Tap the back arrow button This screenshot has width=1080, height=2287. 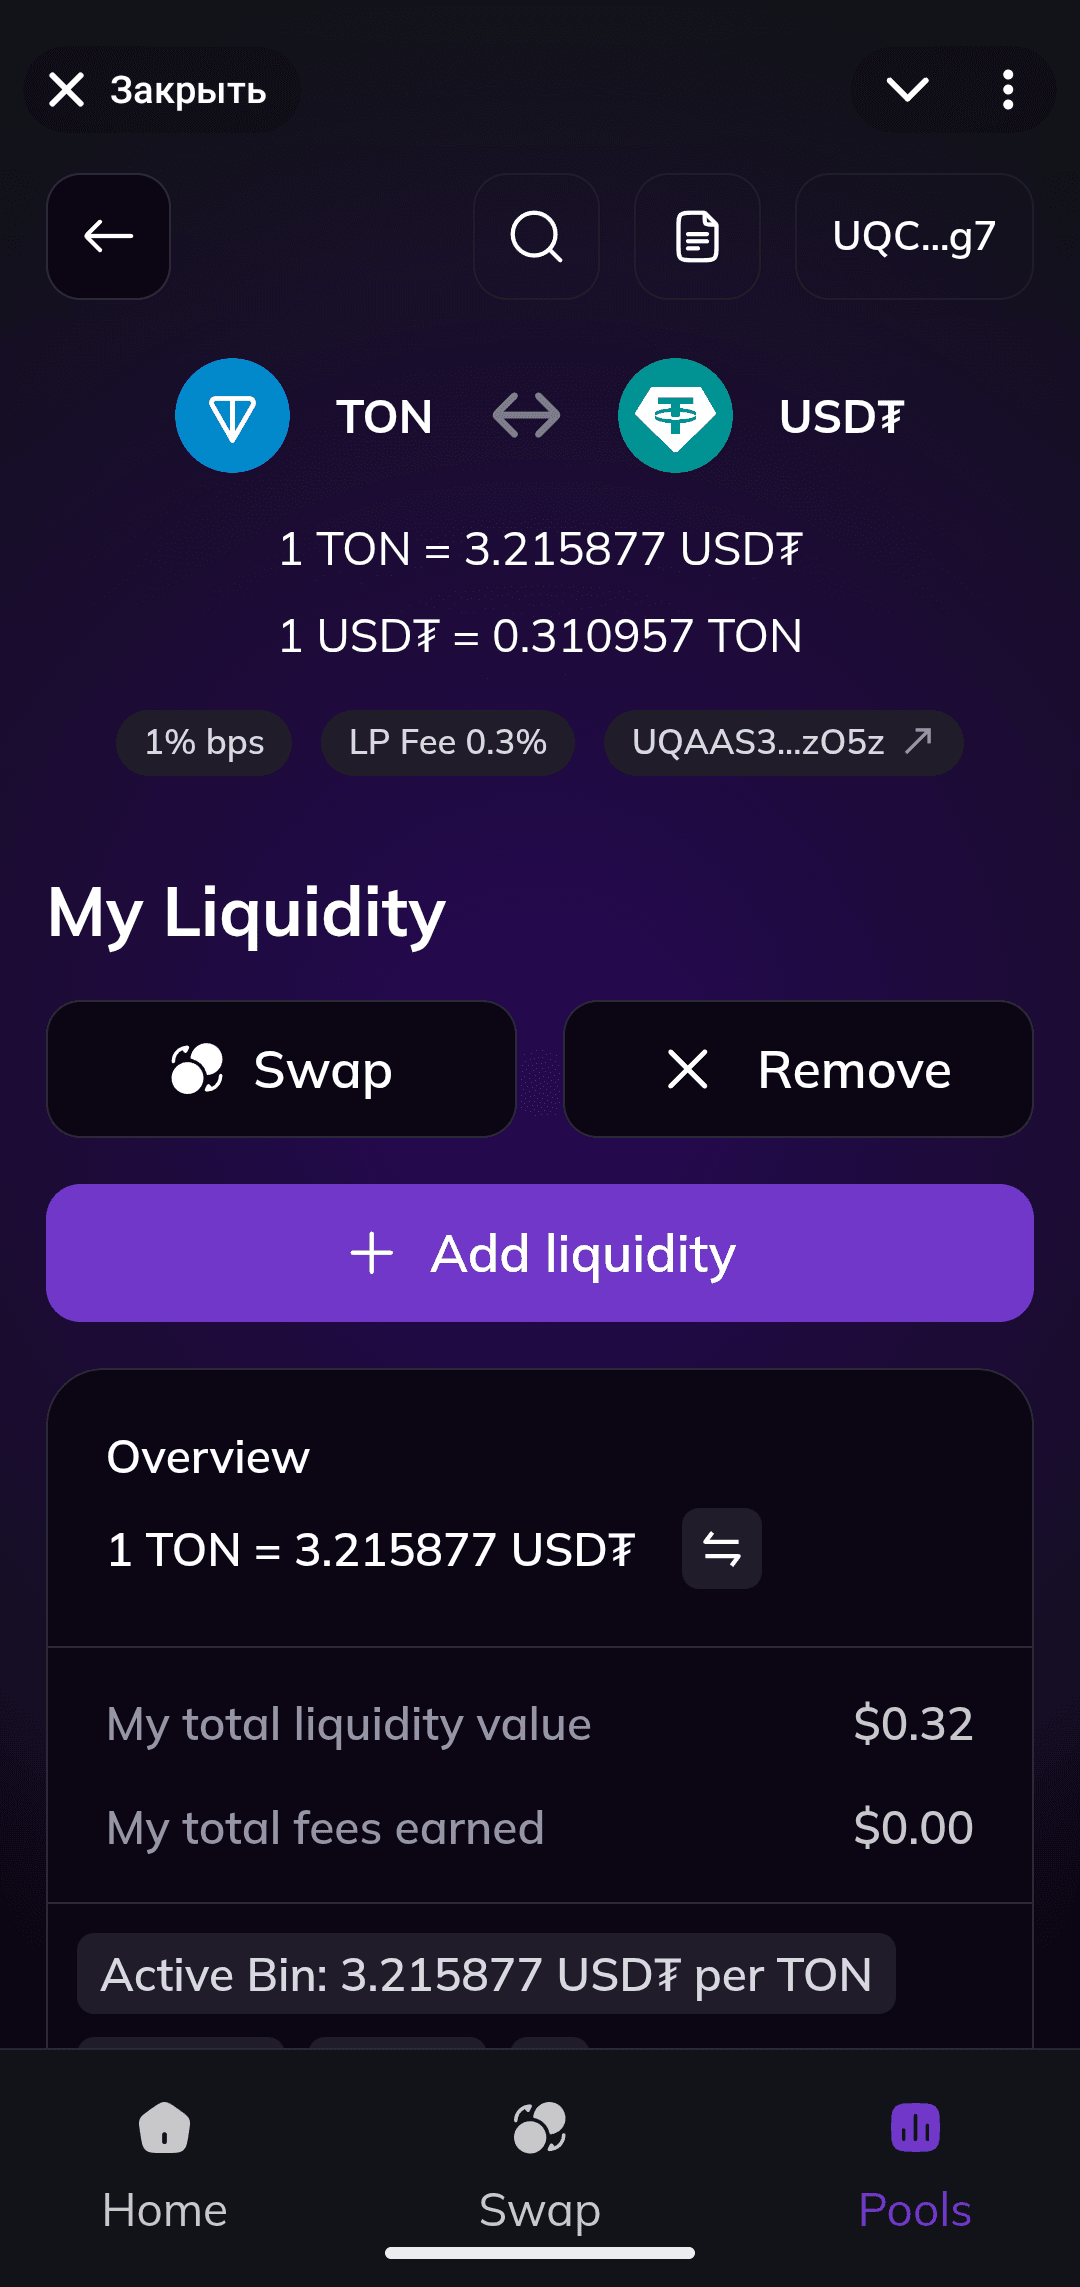[108, 237]
